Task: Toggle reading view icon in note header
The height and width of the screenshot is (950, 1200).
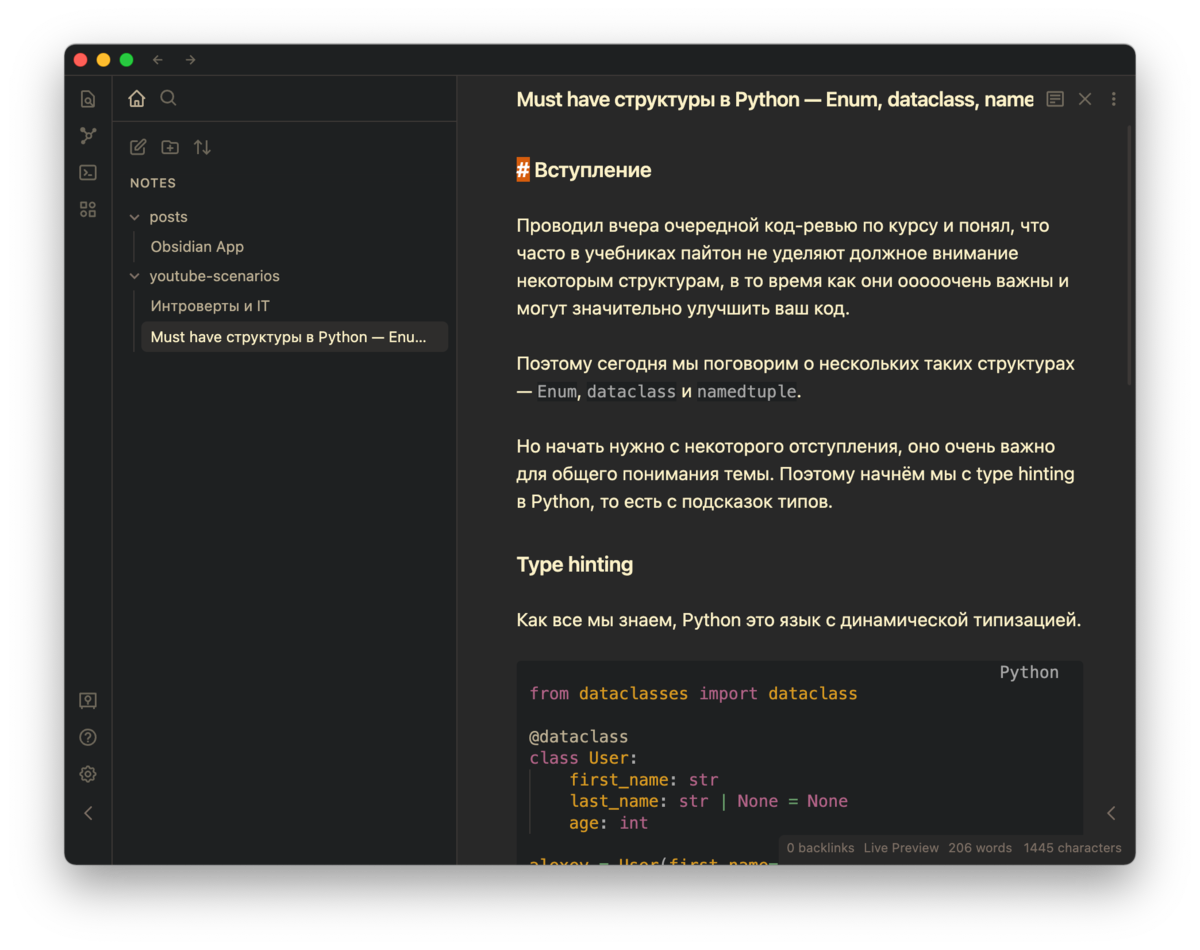Action: [x=1055, y=99]
